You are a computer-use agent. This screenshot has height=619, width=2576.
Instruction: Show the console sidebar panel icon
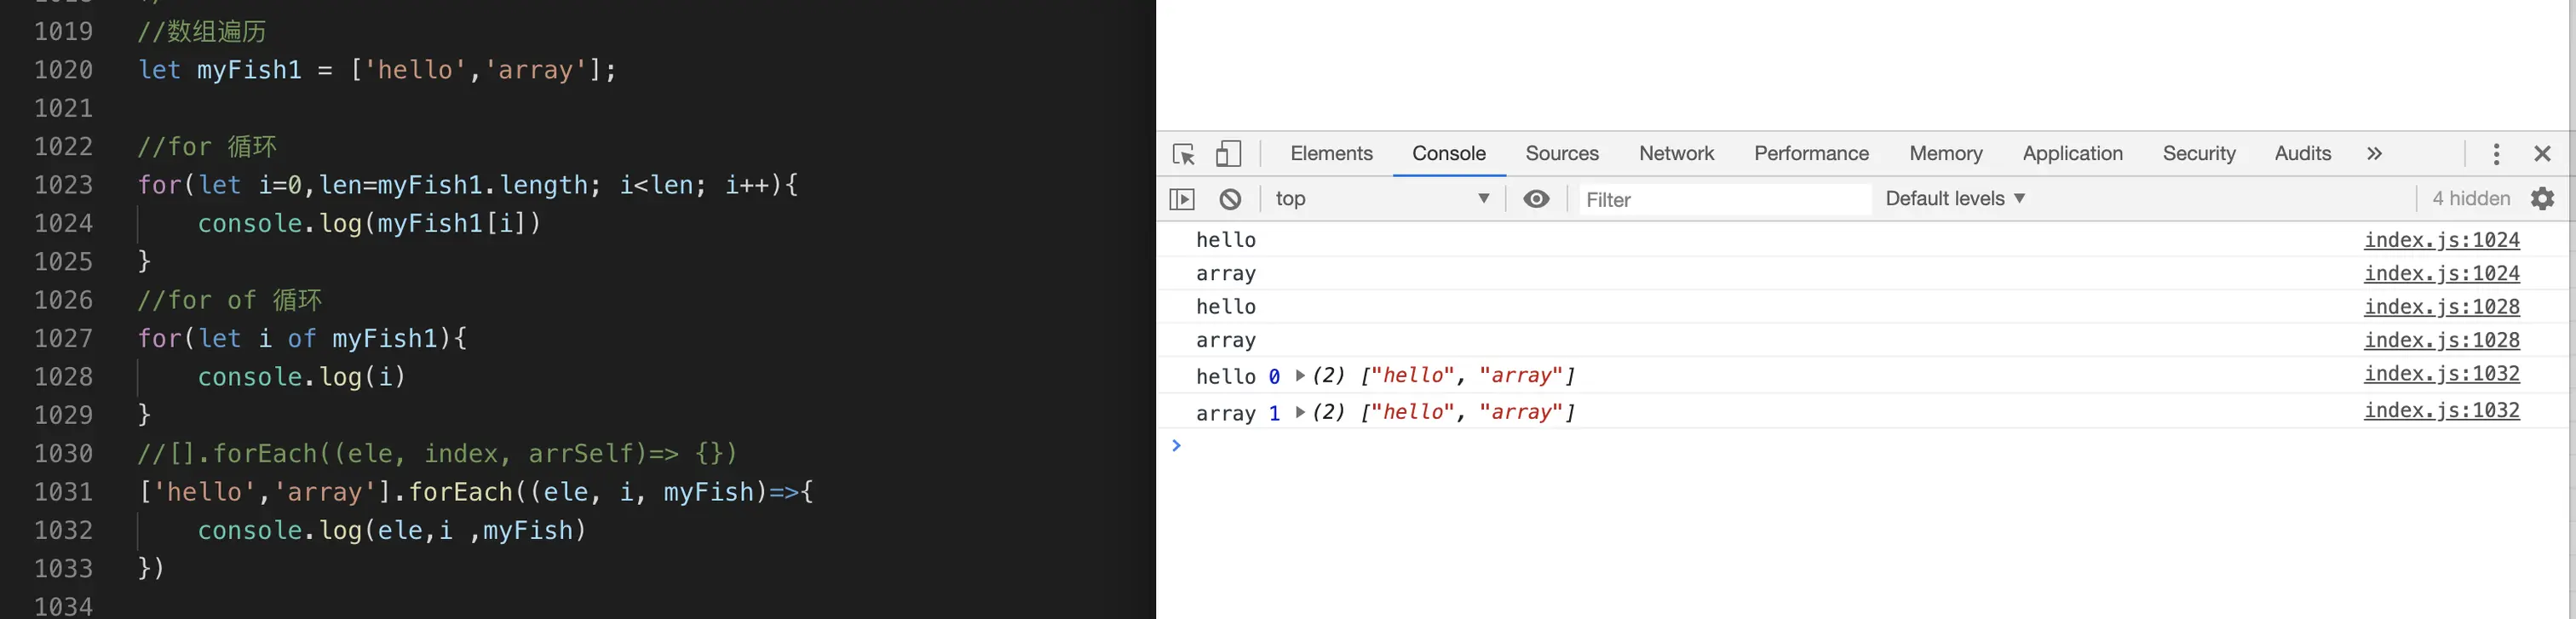1182,199
